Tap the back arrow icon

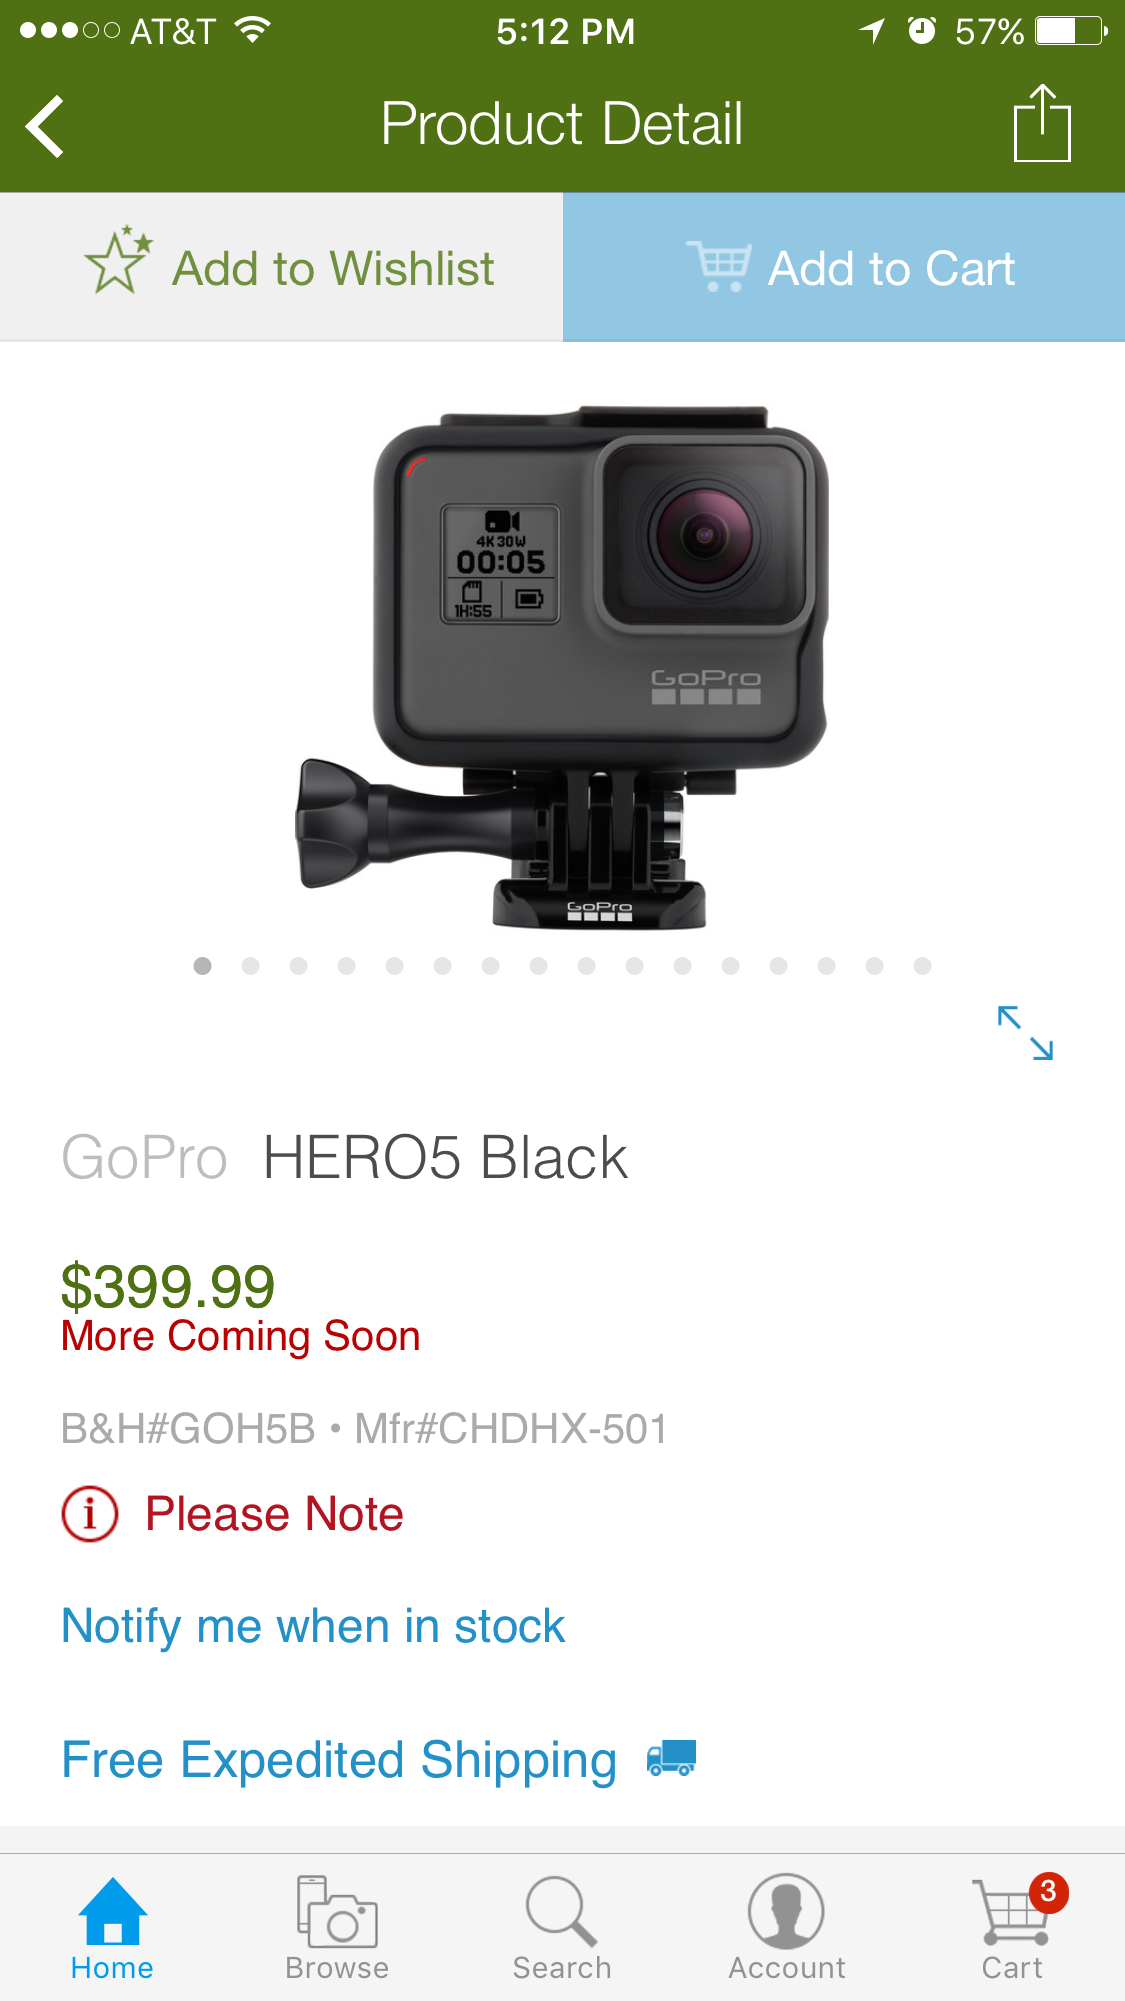(45, 126)
